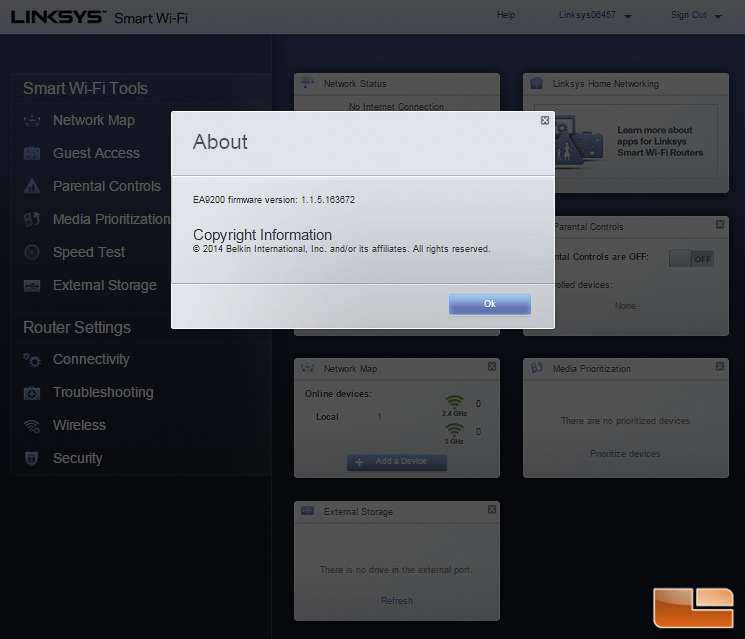Screen dimensions: 745x639
Task: Go to Connectivity router settings
Action: [x=91, y=360]
